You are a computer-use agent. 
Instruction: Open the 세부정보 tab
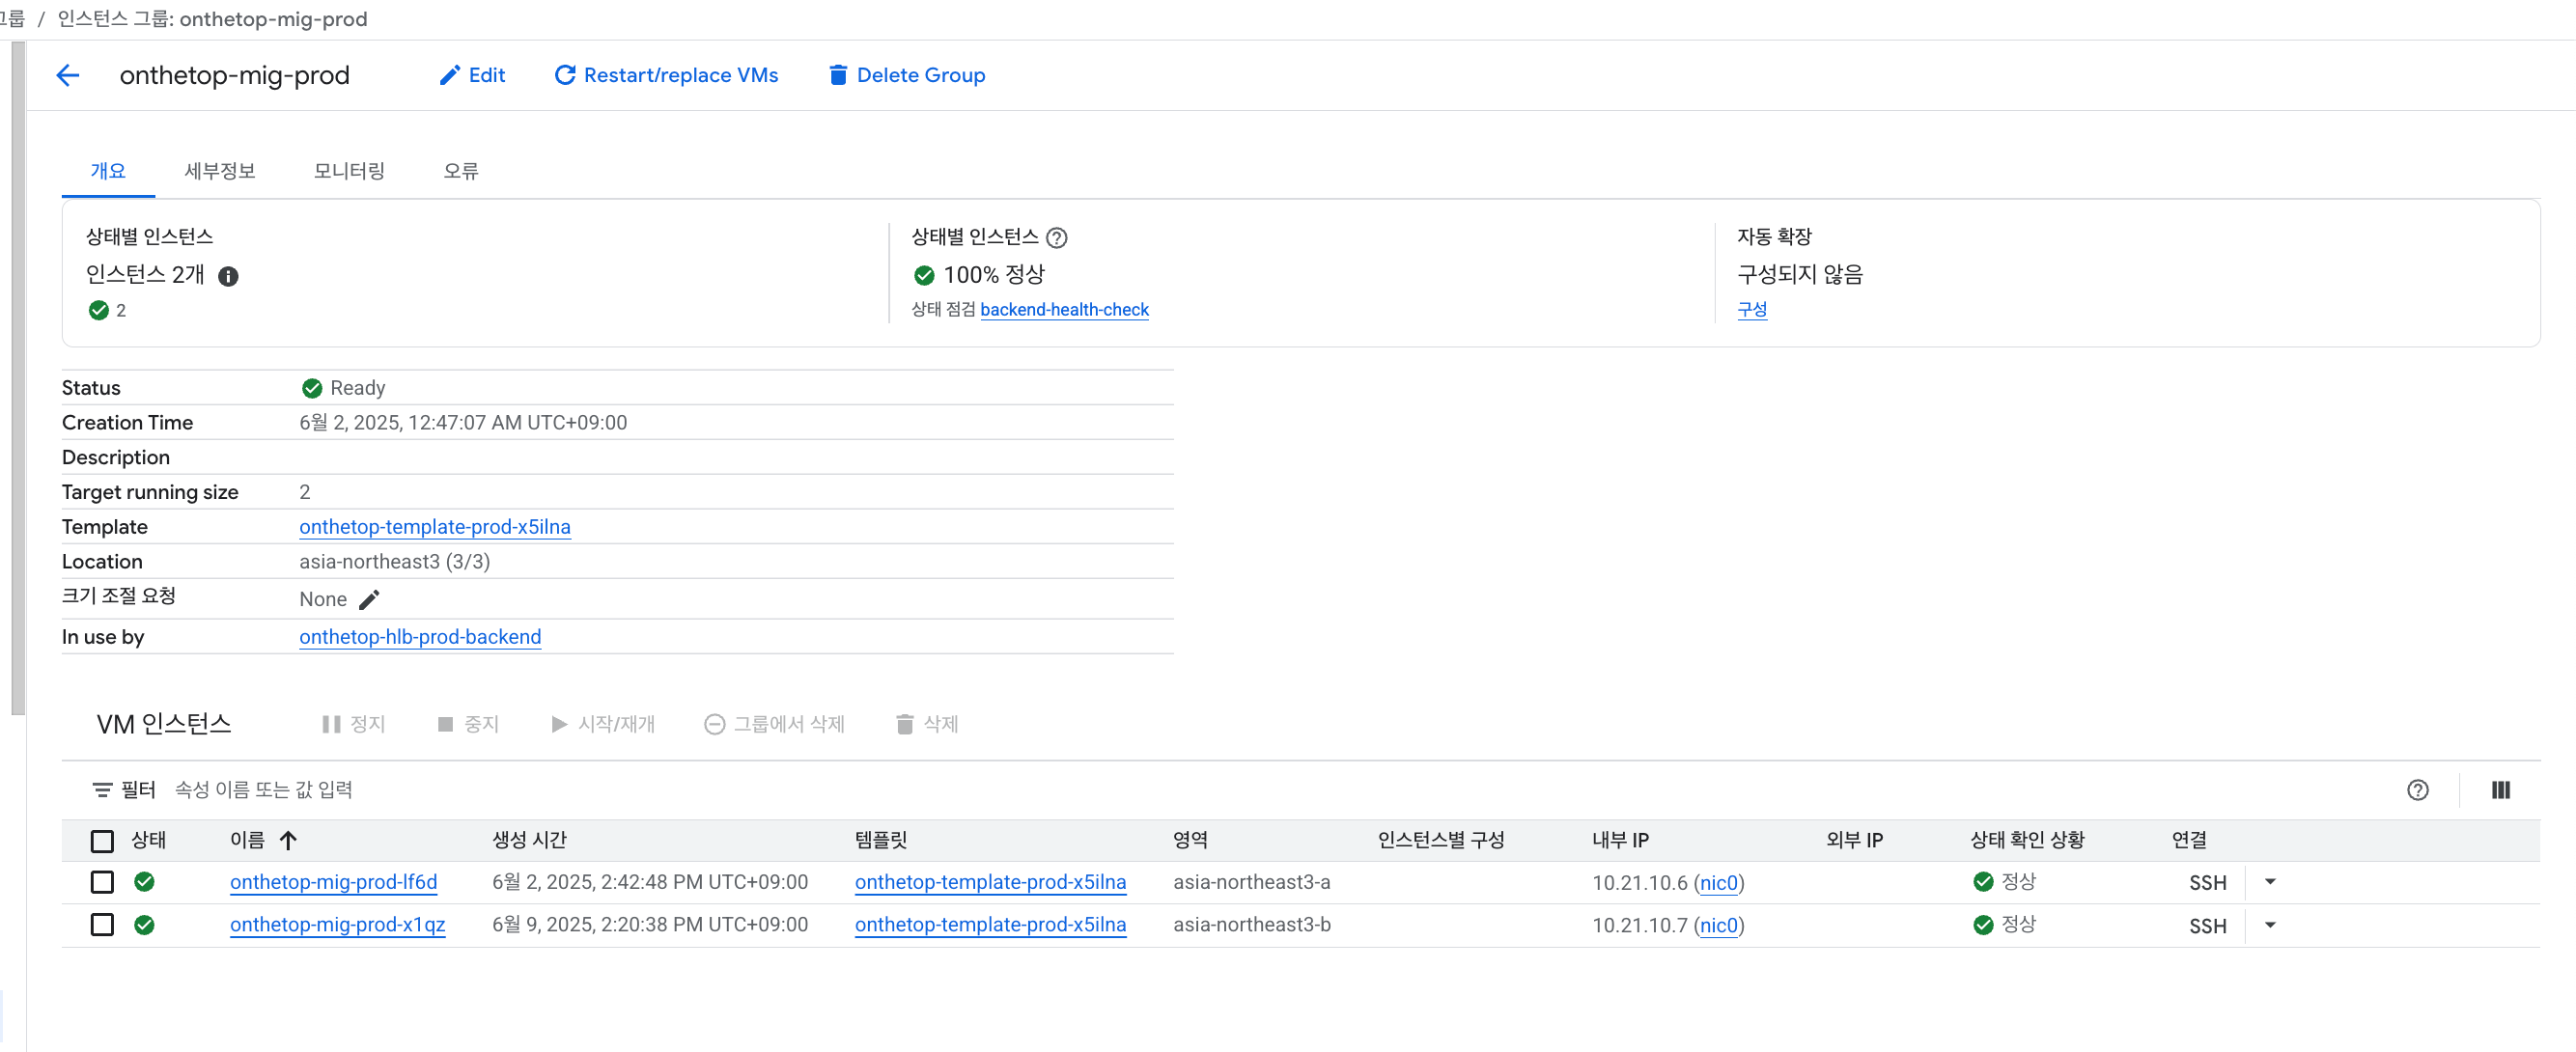pyautogui.click(x=220, y=171)
